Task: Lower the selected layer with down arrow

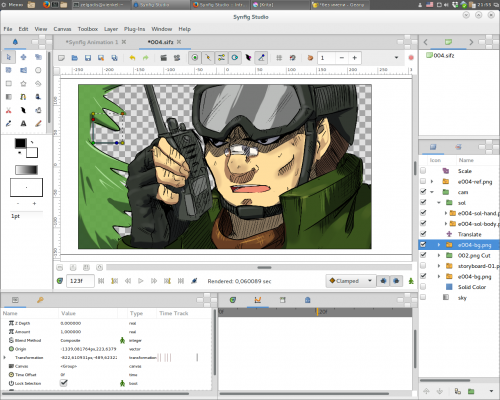Action: (440, 391)
